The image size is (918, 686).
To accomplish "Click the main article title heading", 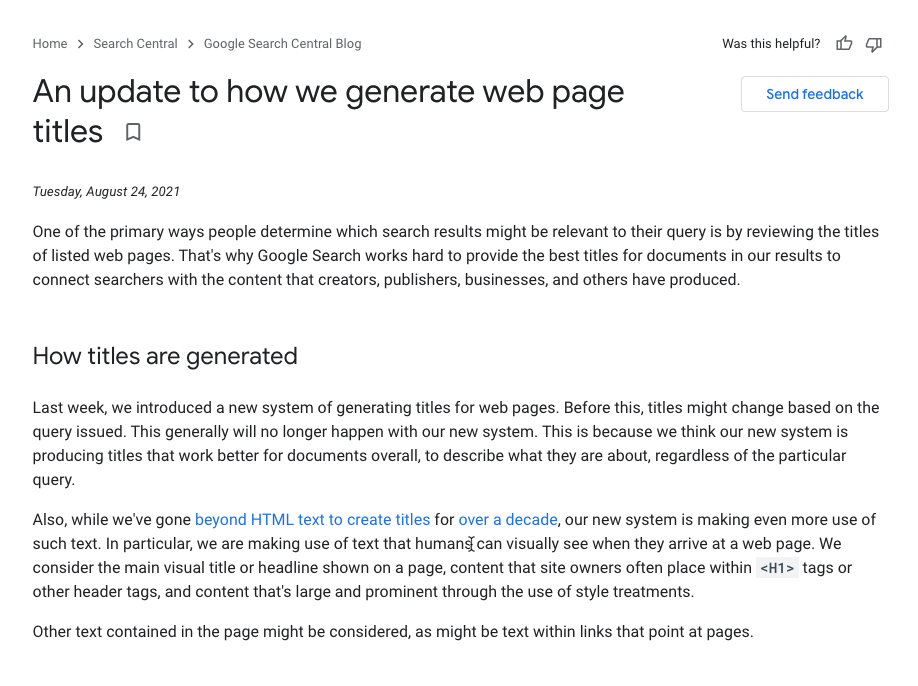I will [328, 93].
